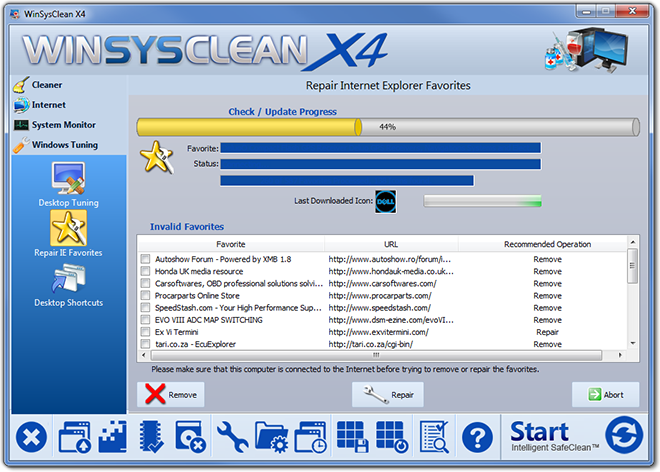Sort by the URL column header
660x472 pixels.
pyautogui.click(x=391, y=244)
